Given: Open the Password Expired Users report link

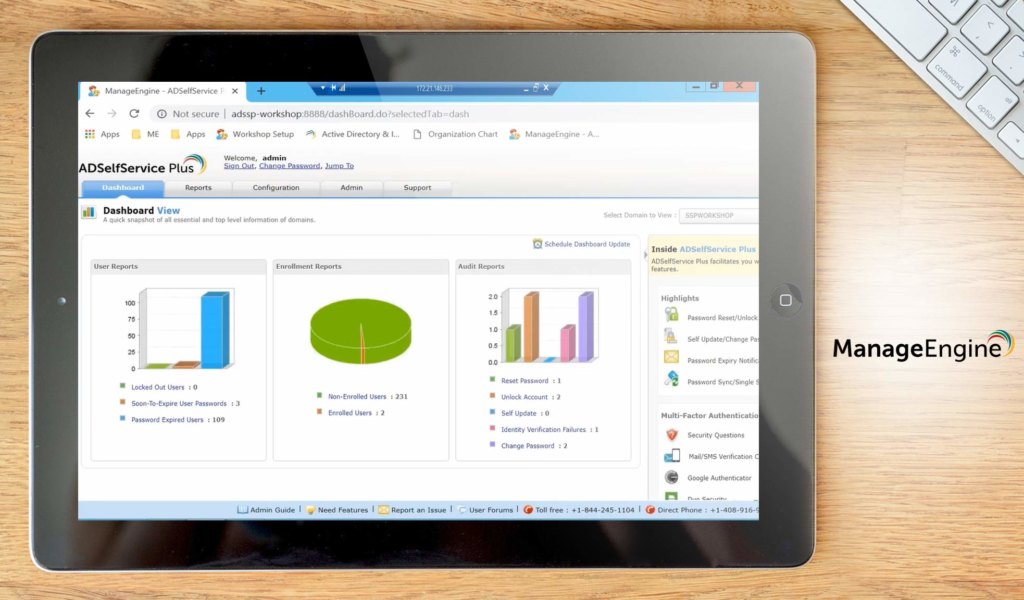Looking at the screenshot, I should click(177, 420).
